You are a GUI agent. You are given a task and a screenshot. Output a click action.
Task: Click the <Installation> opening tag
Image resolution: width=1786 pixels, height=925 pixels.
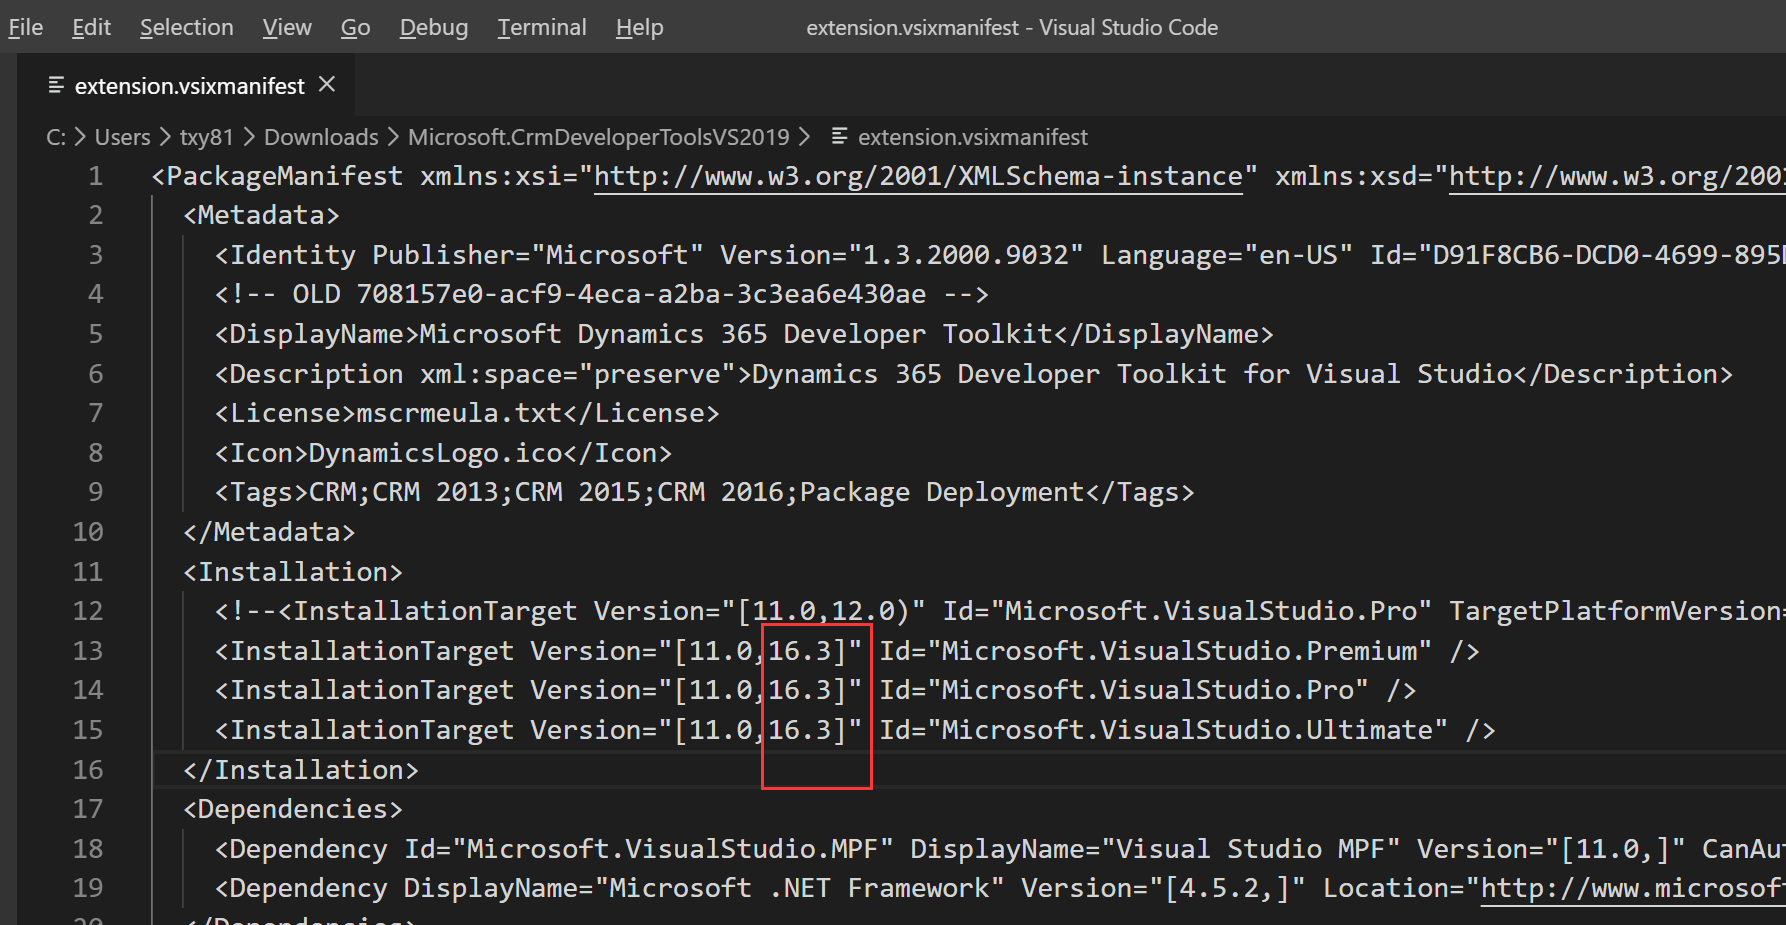click(293, 572)
